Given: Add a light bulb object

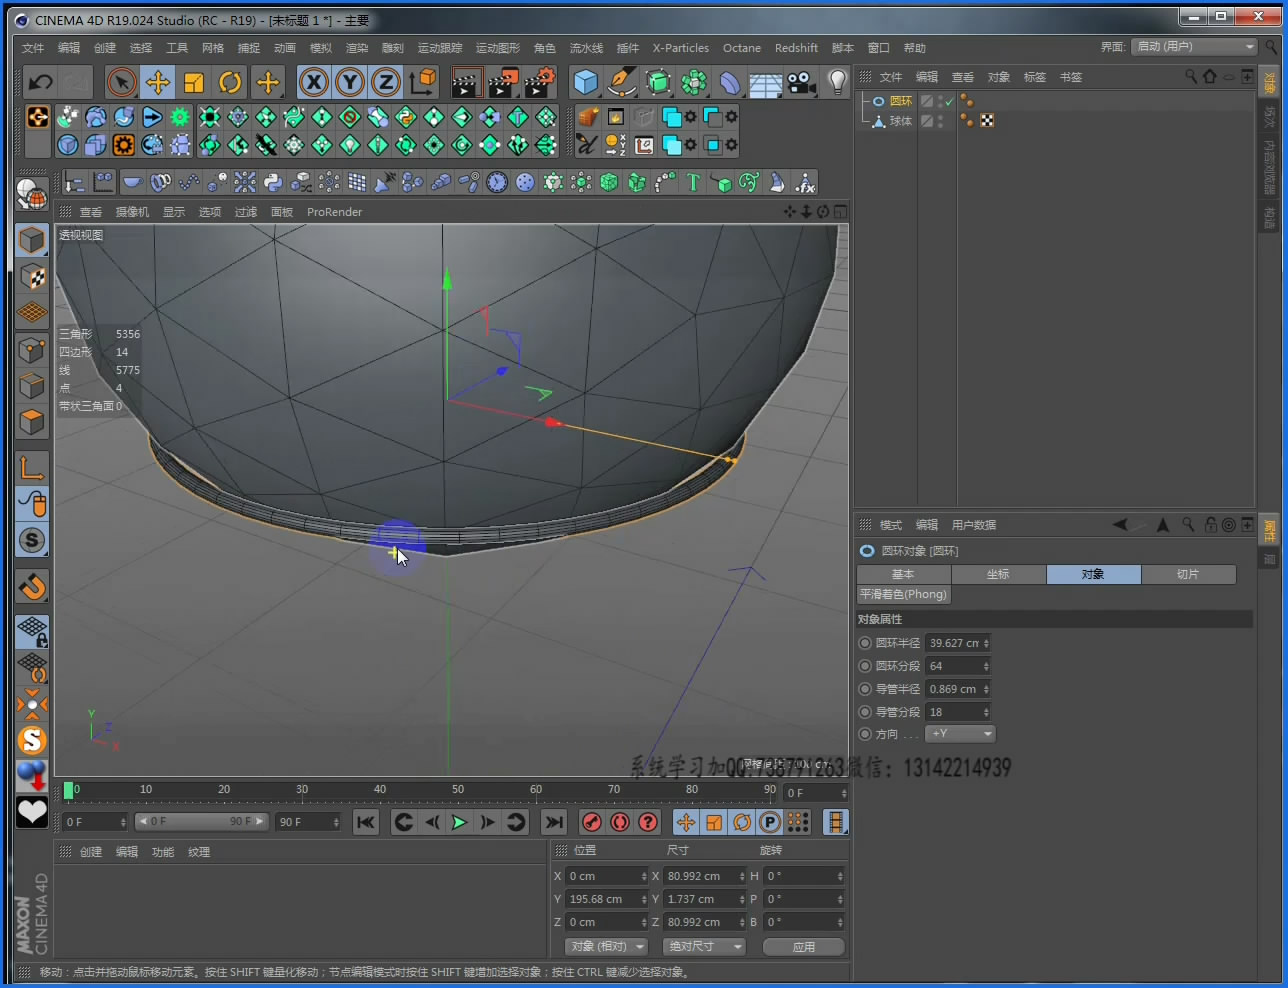Looking at the screenshot, I should point(838,82).
